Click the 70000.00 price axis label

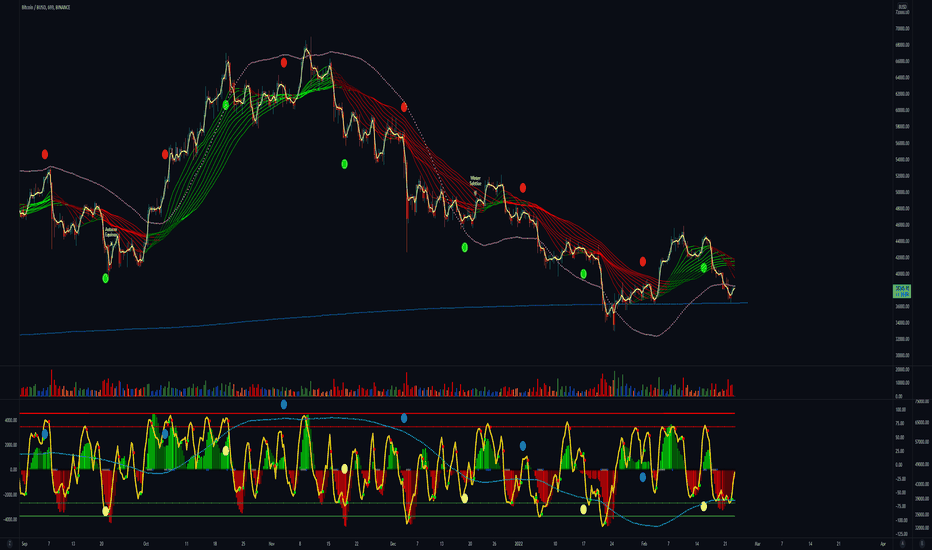(x=902, y=29)
